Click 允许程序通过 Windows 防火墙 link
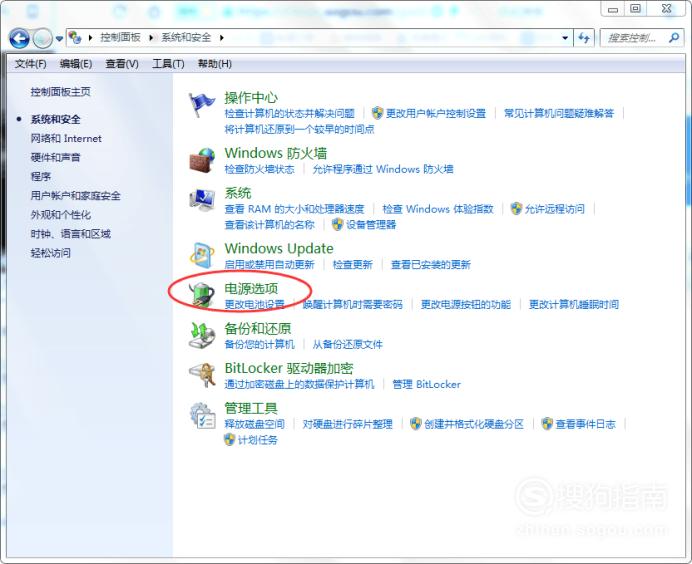The width and height of the screenshot is (692, 564). (383, 169)
